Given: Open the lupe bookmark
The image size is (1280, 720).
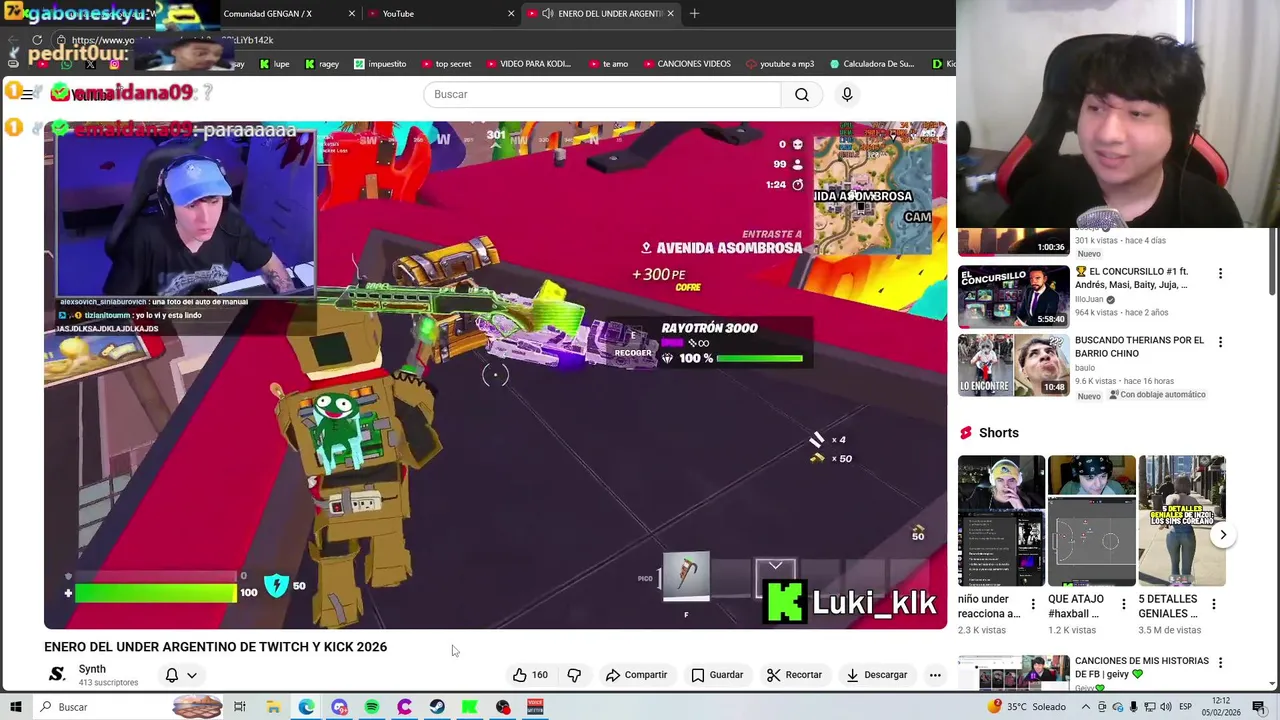Looking at the screenshot, I should point(275,64).
